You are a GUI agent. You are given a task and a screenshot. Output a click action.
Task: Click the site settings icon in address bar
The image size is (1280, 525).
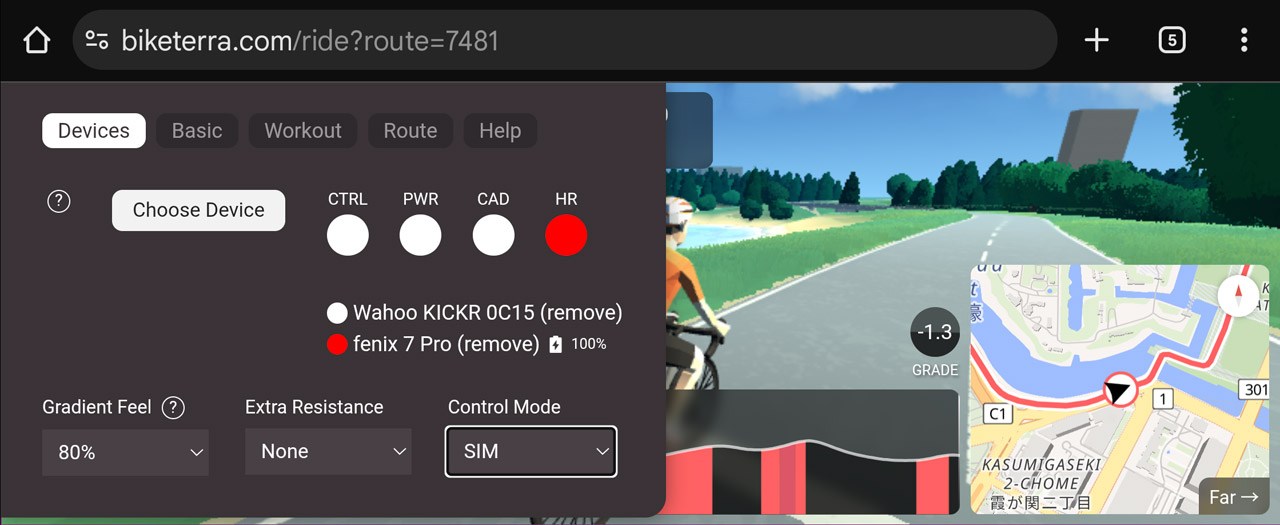pos(97,40)
